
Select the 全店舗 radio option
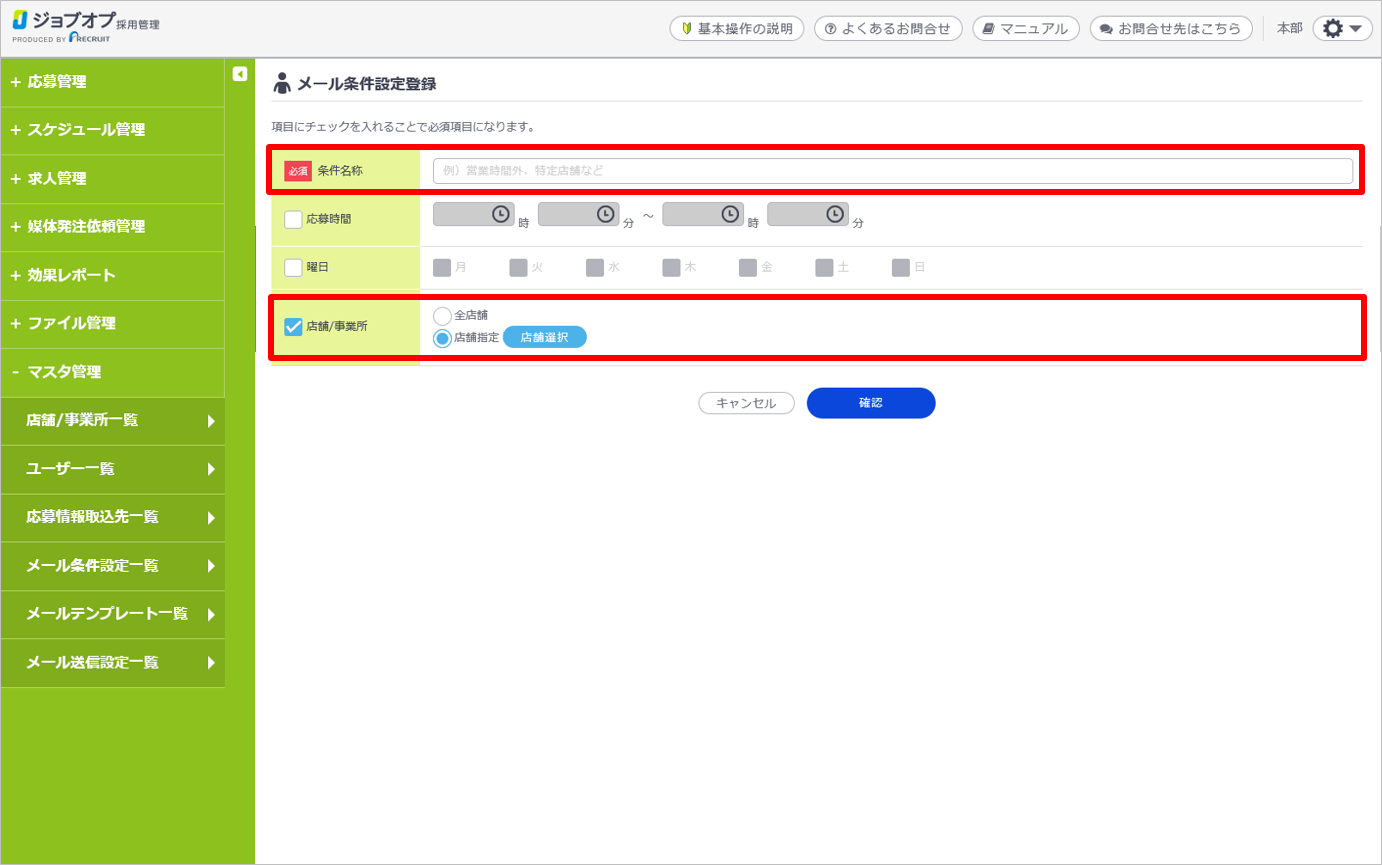[442, 316]
